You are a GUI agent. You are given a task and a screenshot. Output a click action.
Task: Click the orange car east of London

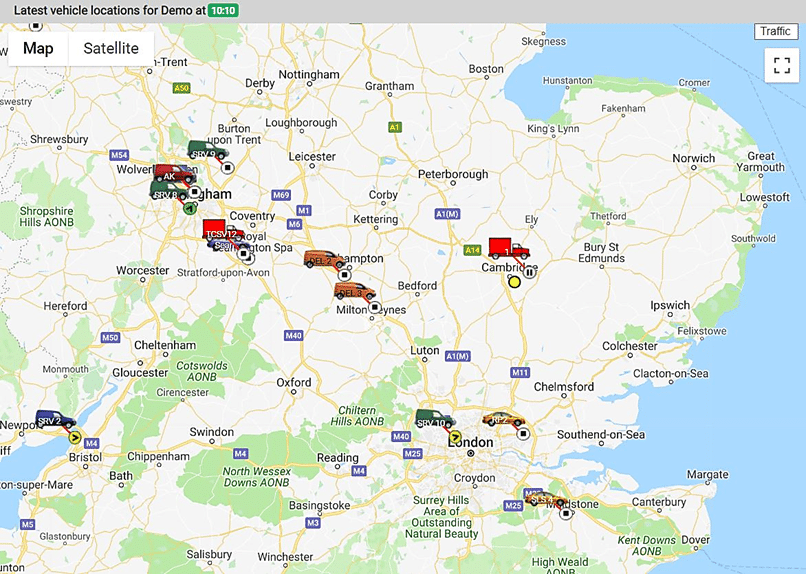(x=504, y=419)
